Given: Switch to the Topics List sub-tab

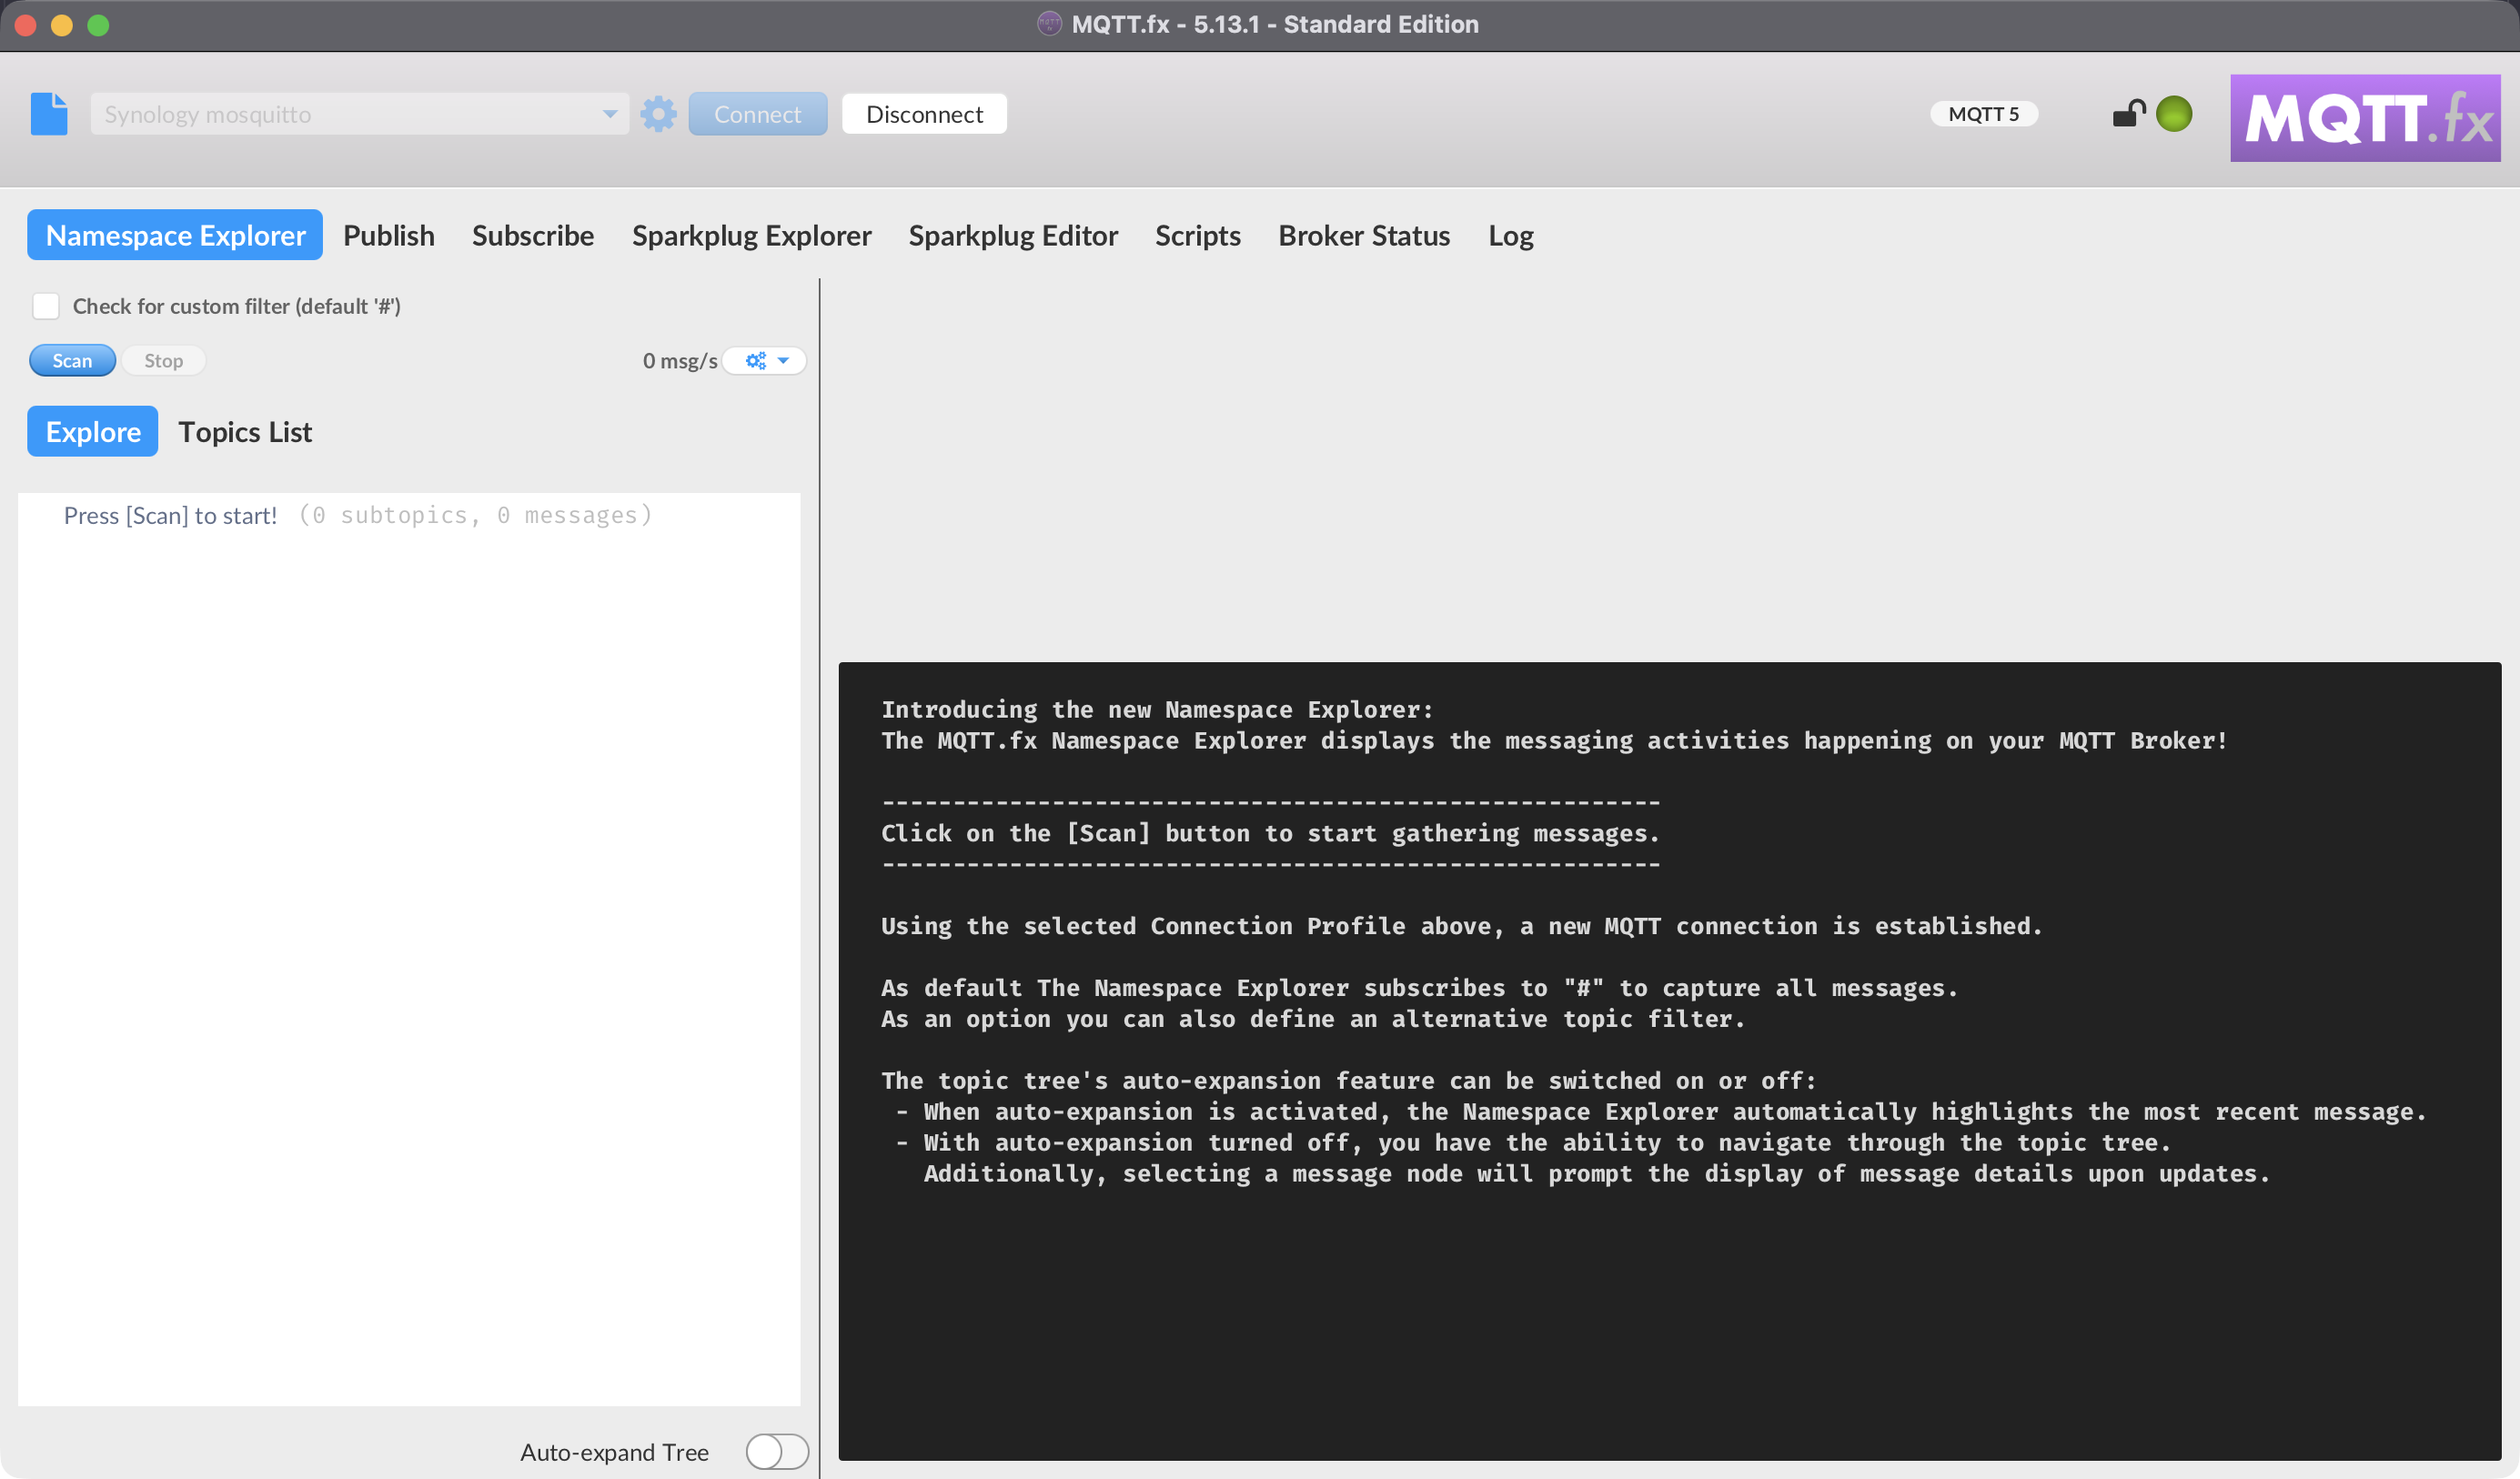Looking at the screenshot, I should pyautogui.click(x=245, y=431).
